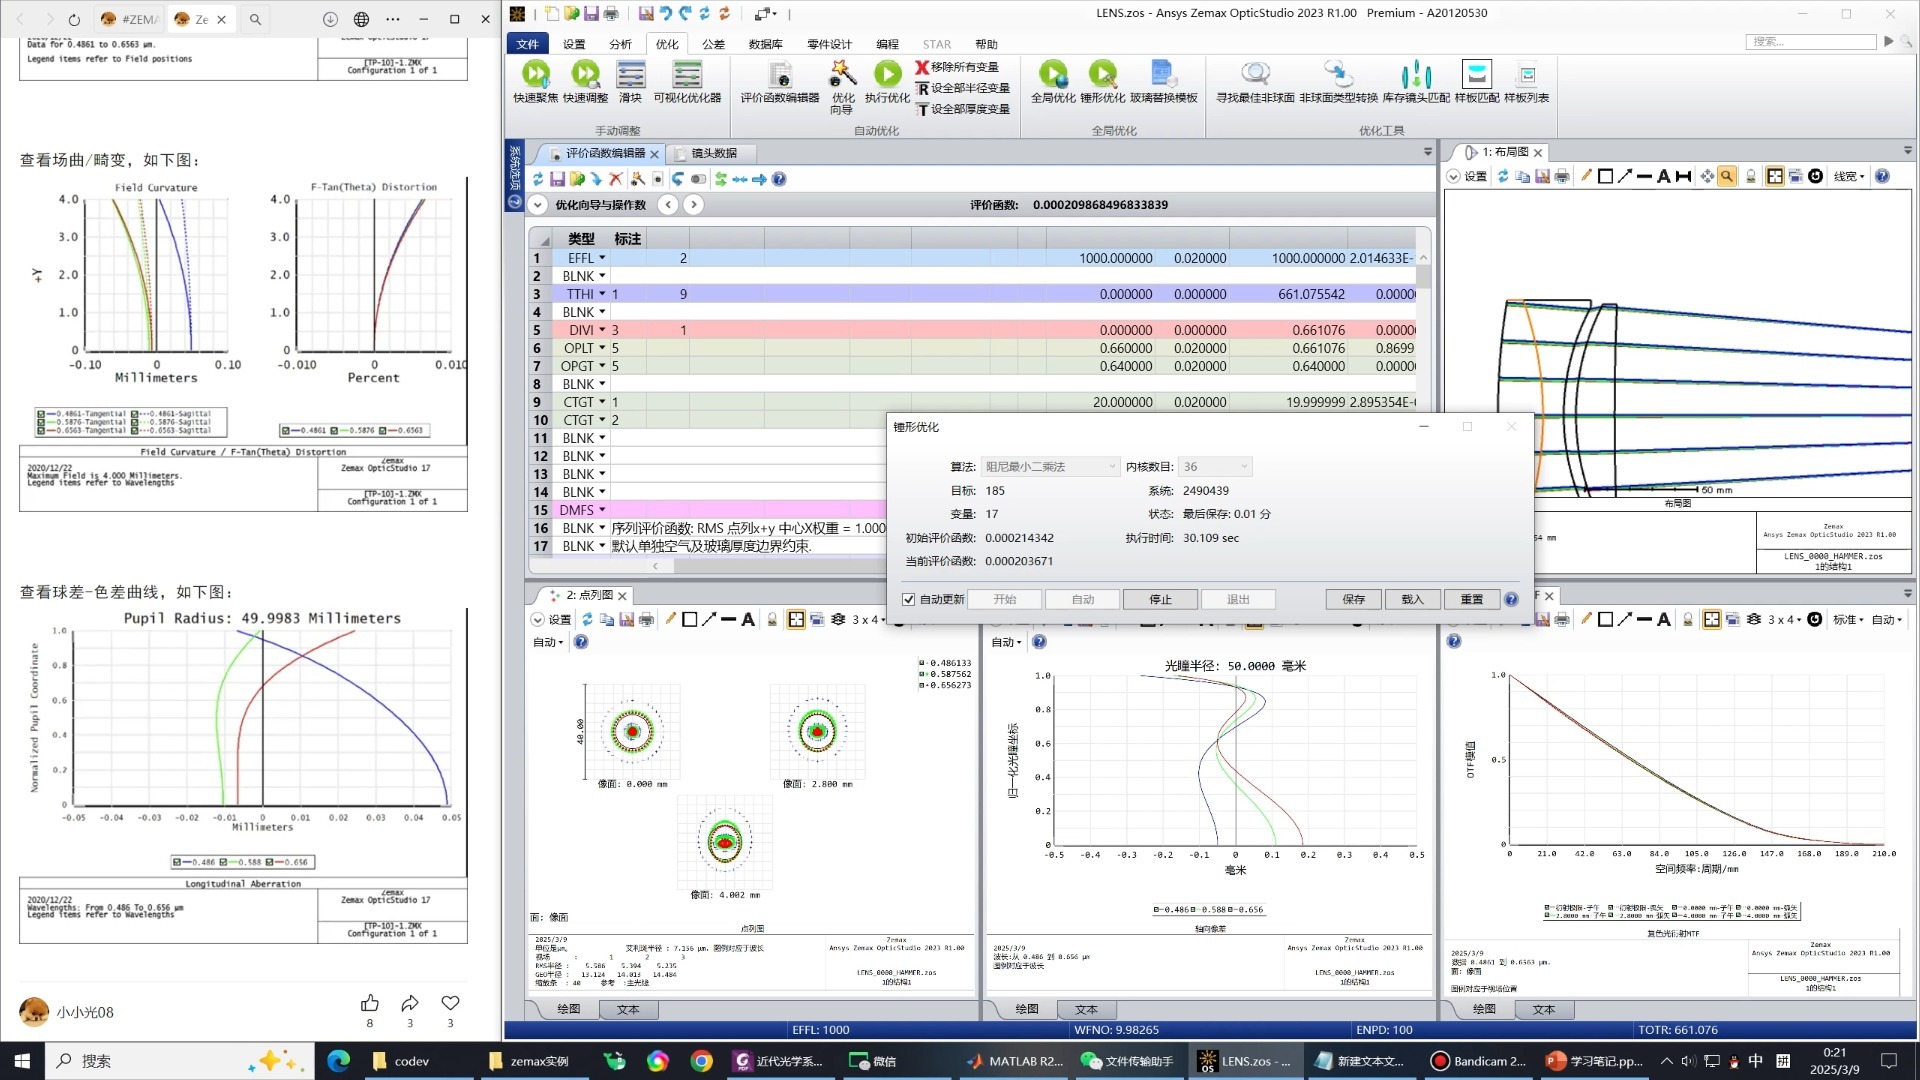The width and height of the screenshot is (1920, 1080).
Task: Open the 评价函数编辑器 ribbon icon
Action: 779,75
